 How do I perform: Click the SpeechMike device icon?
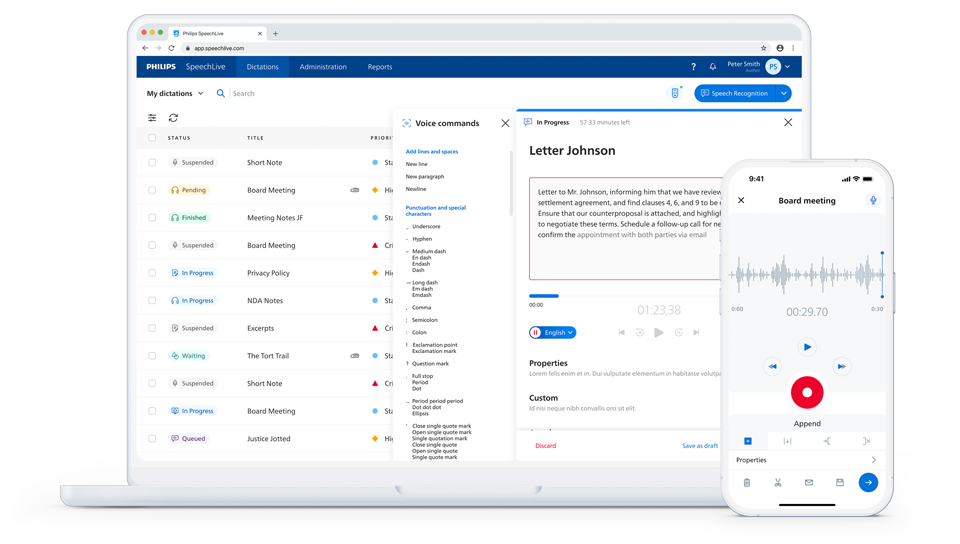675,93
